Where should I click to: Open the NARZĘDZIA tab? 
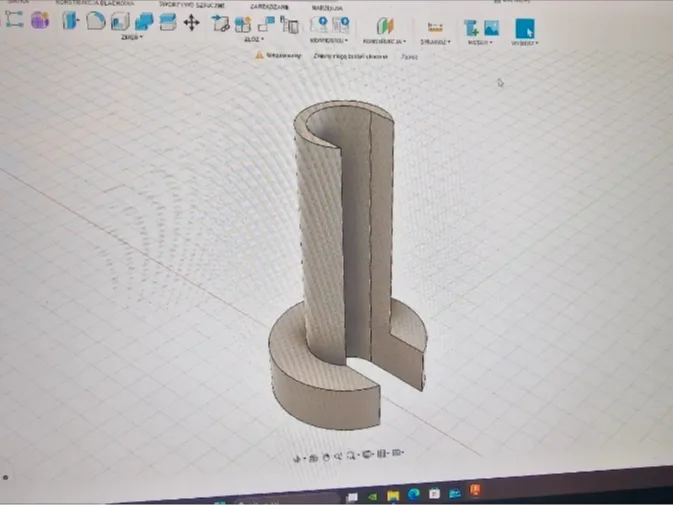coord(327,8)
